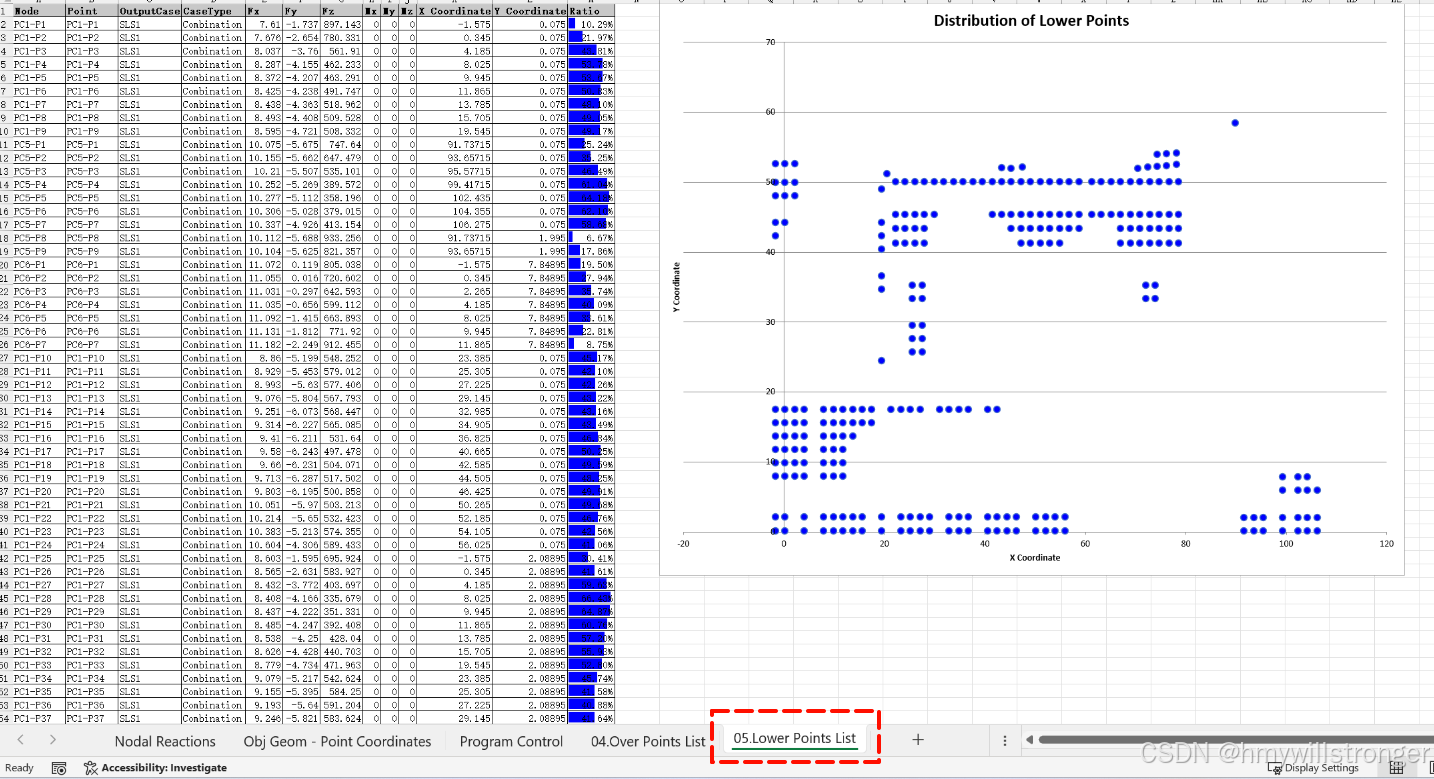Add a new sheet with the plus button

pyautogui.click(x=918, y=740)
